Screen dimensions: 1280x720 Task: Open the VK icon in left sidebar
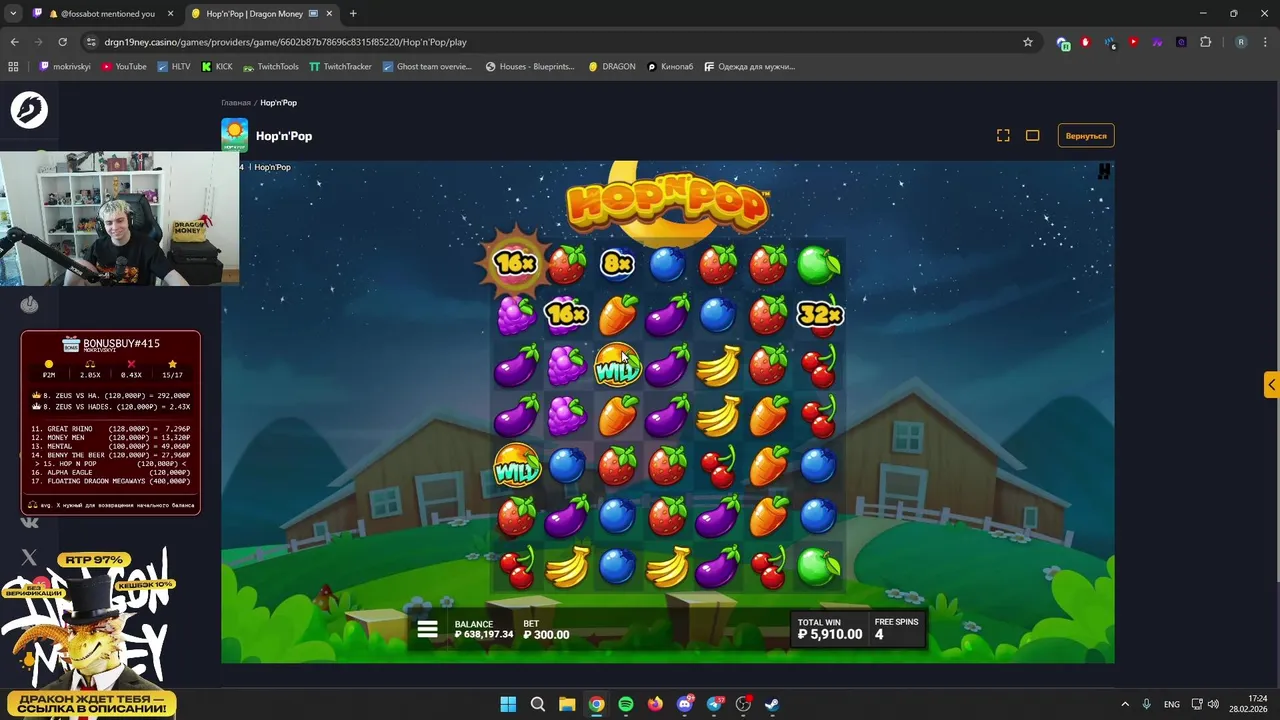tap(29, 522)
